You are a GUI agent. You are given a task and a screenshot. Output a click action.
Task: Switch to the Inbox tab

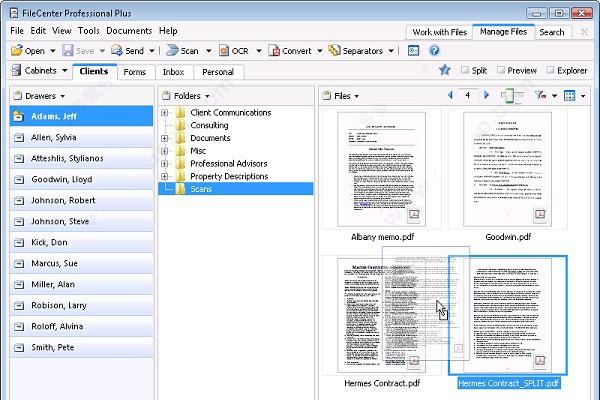click(x=173, y=72)
